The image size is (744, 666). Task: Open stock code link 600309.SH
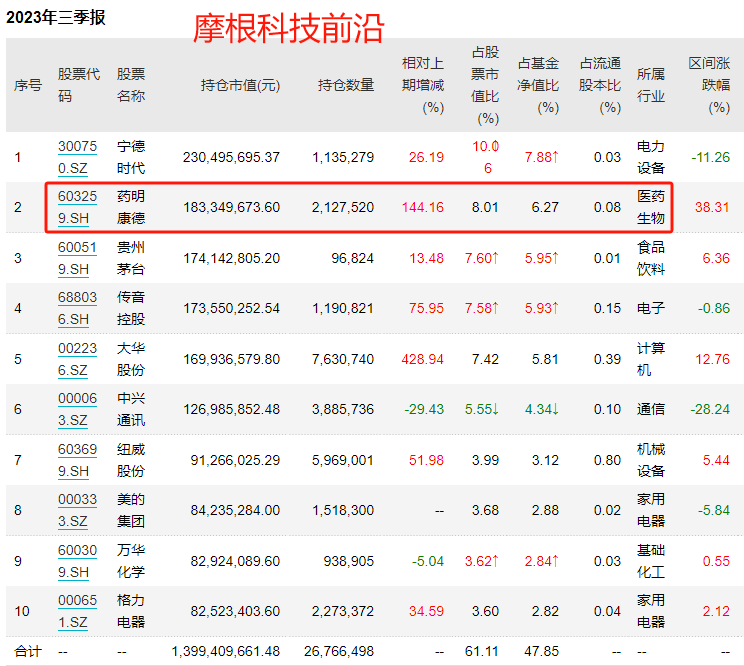click(x=77, y=561)
